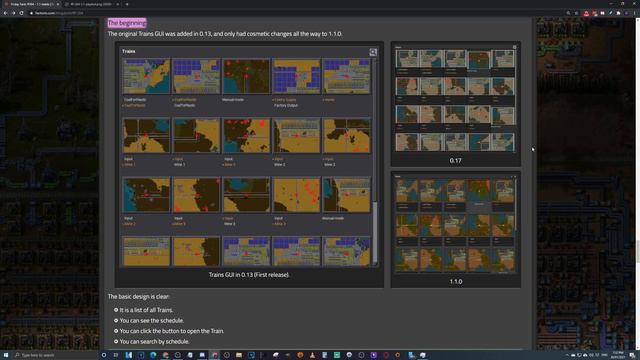The width and height of the screenshot is (640, 360).
Task: Click the system tray clock
Action: [618, 355]
